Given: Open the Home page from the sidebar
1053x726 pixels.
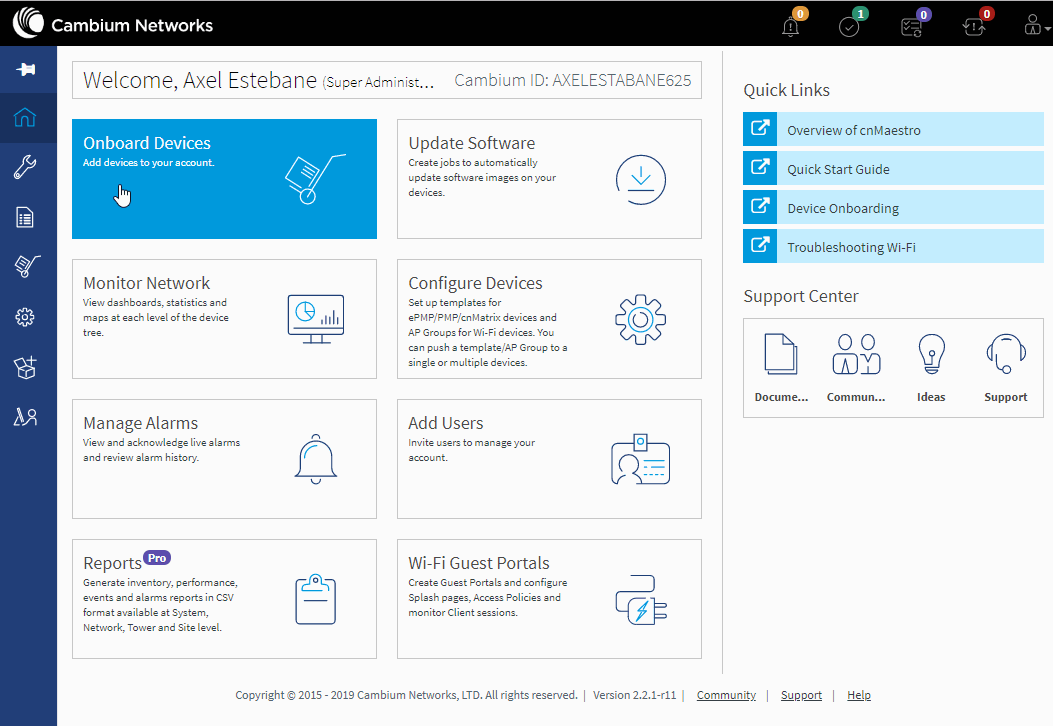Looking at the screenshot, I should (26, 118).
